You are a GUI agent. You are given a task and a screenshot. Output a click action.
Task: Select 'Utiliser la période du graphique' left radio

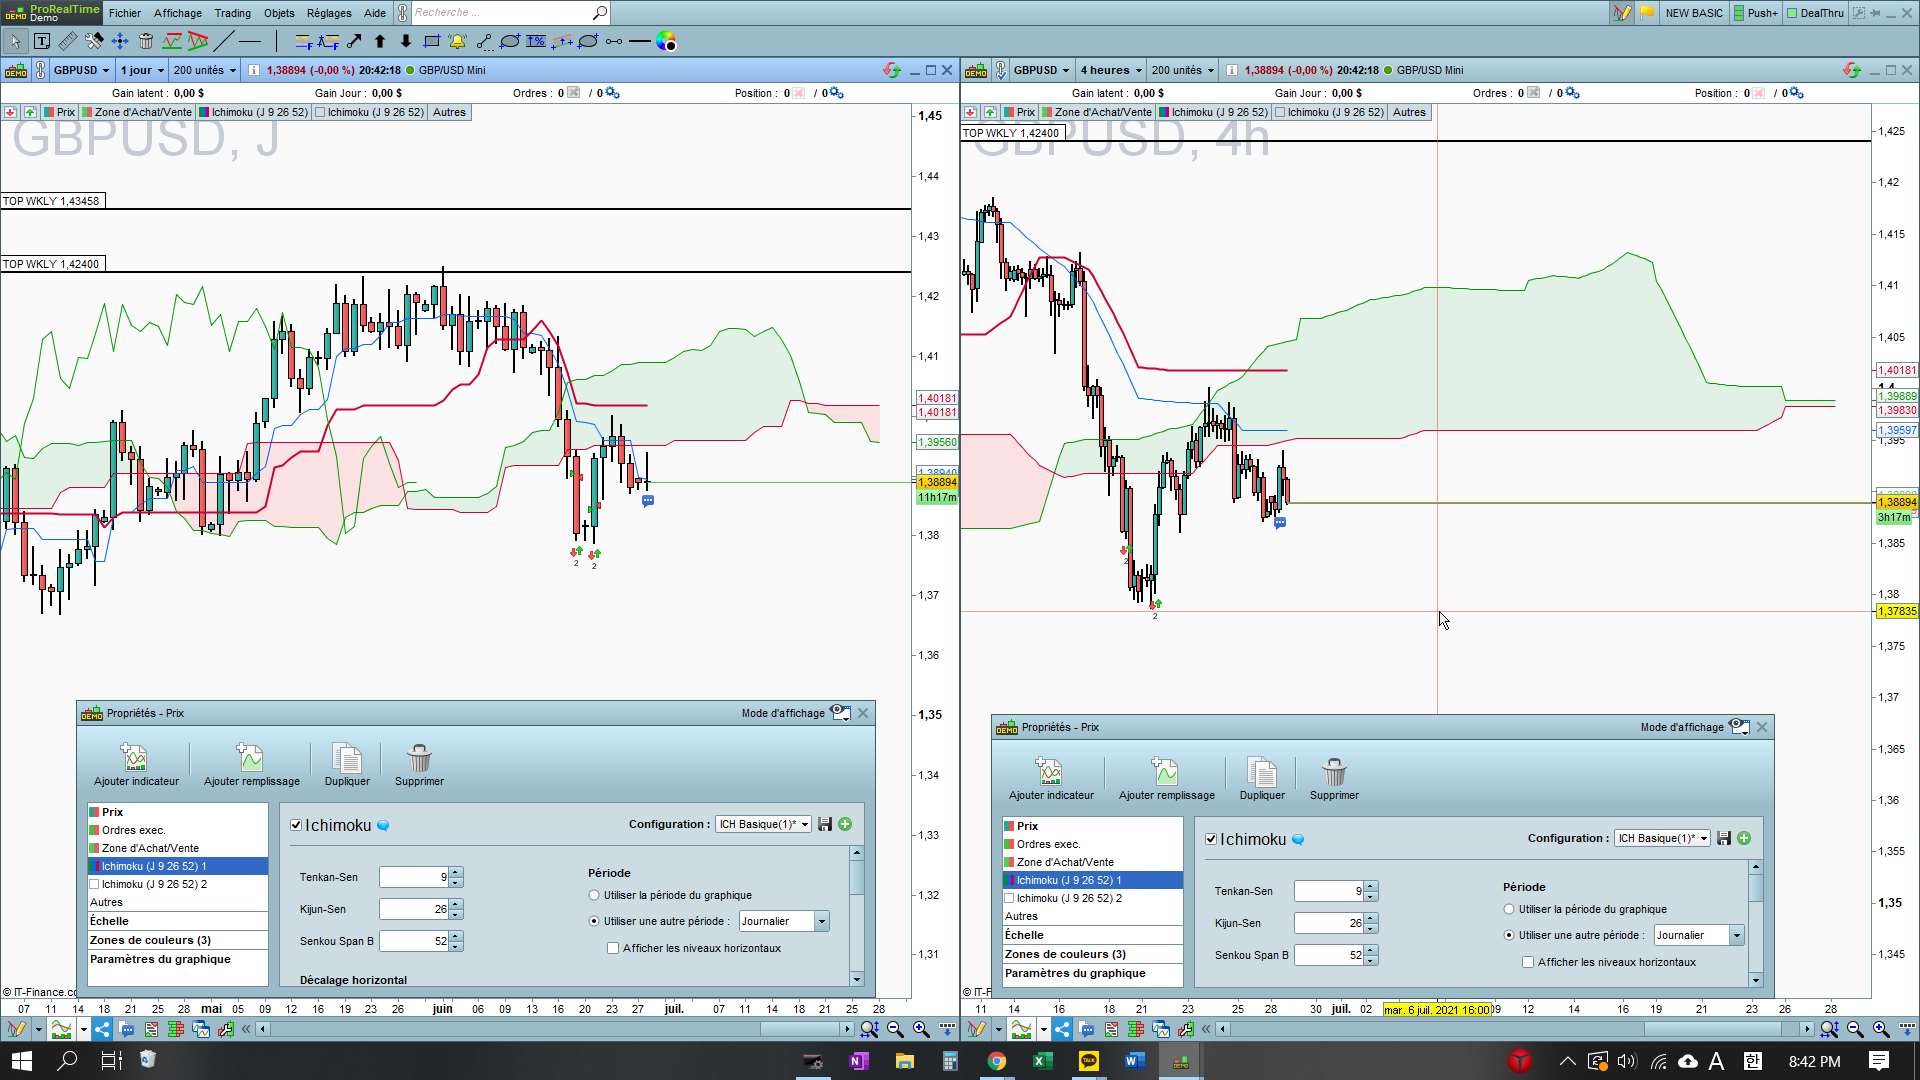pyautogui.click(x=594, y=895)
